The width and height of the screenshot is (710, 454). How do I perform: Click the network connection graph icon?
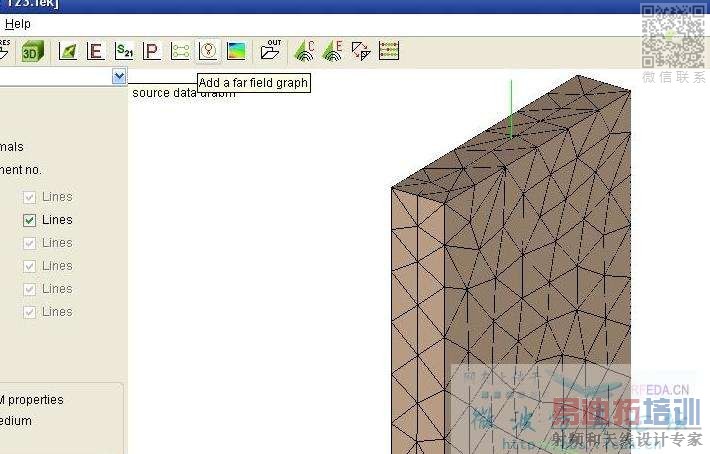click(x=180, y=51)
